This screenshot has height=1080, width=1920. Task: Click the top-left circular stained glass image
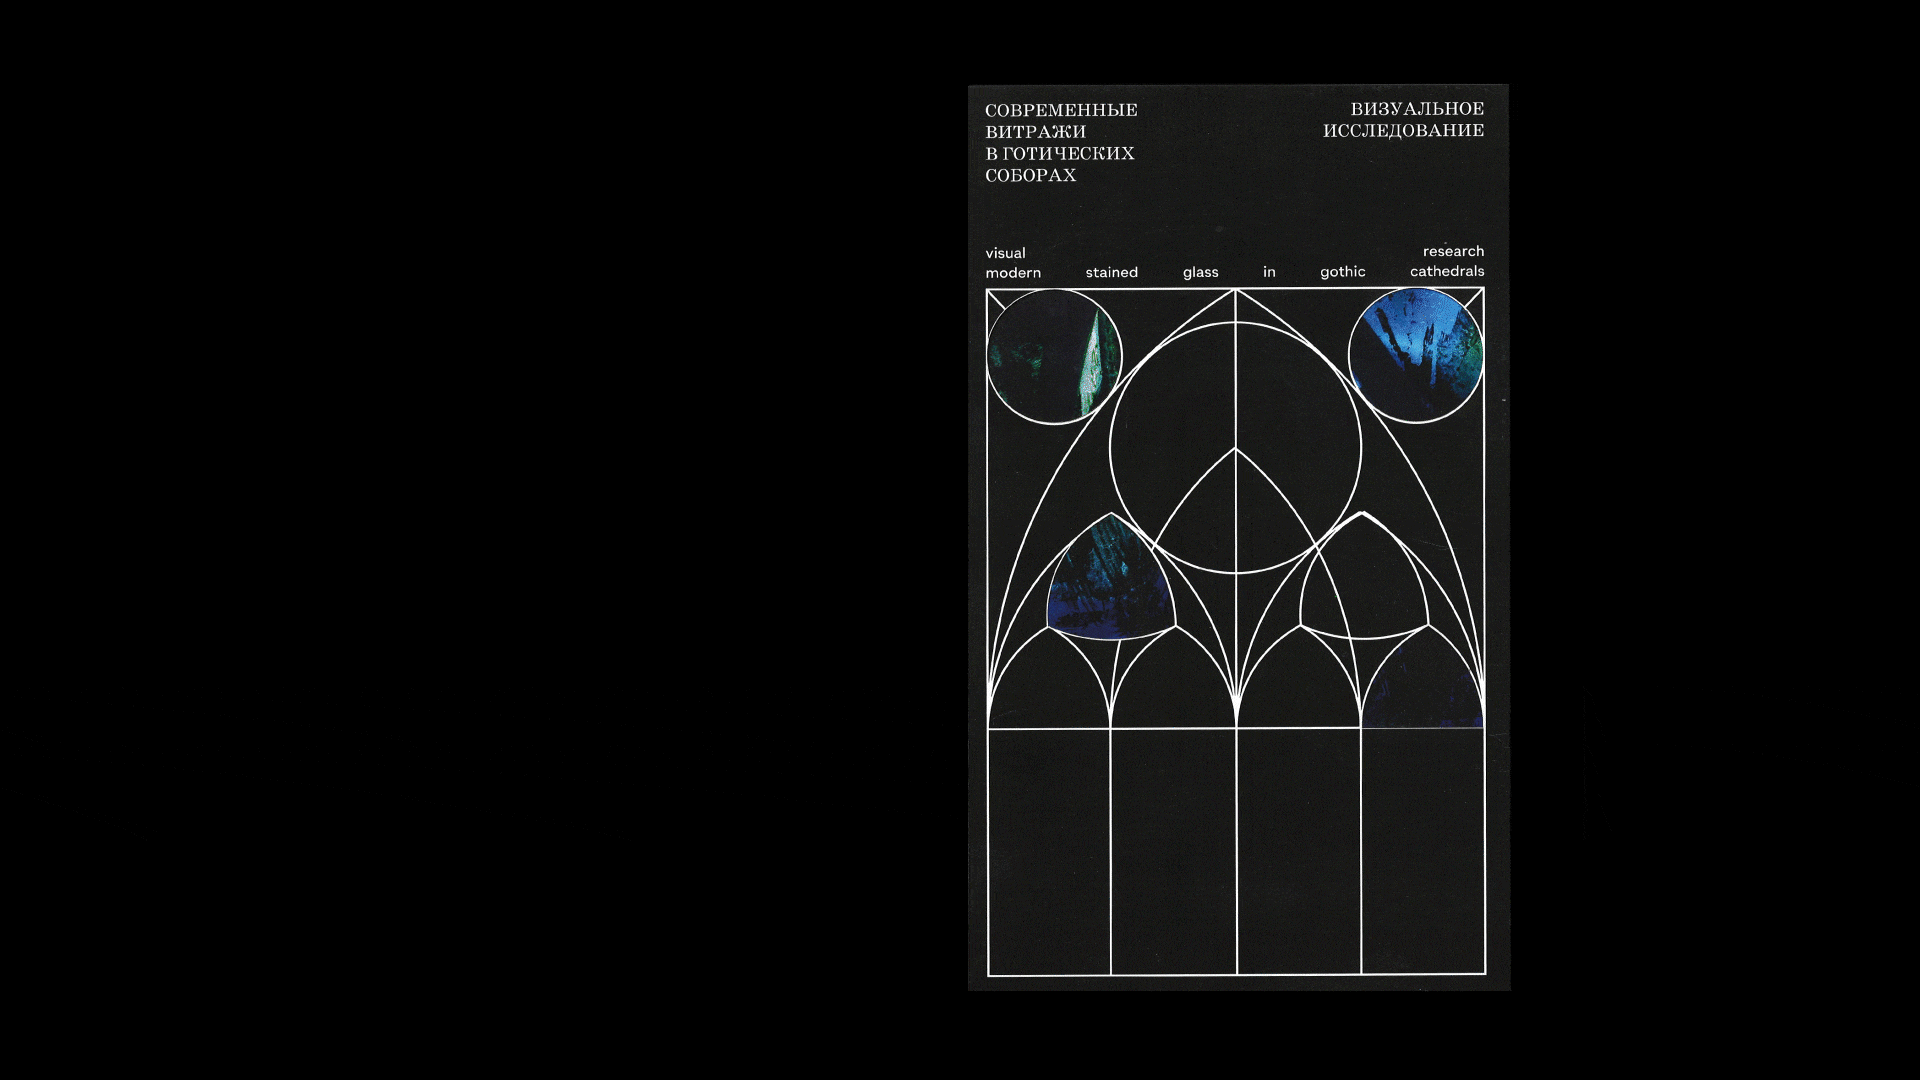coord(1054,357)
